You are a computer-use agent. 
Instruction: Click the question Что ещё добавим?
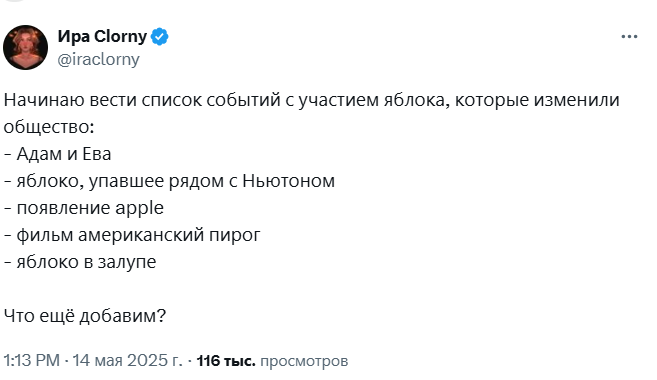pos(85,316)
